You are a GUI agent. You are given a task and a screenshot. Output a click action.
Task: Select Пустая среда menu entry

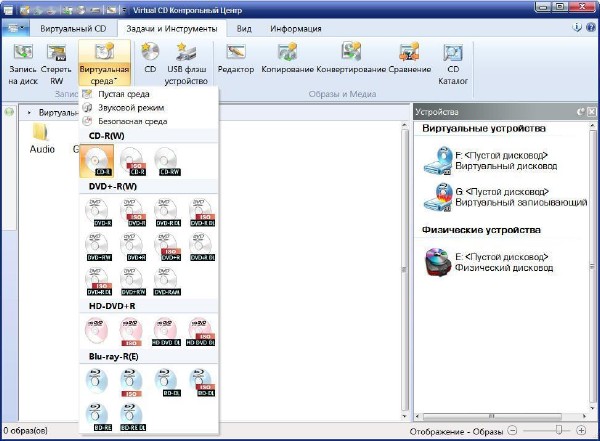click(x=124, y=94)
